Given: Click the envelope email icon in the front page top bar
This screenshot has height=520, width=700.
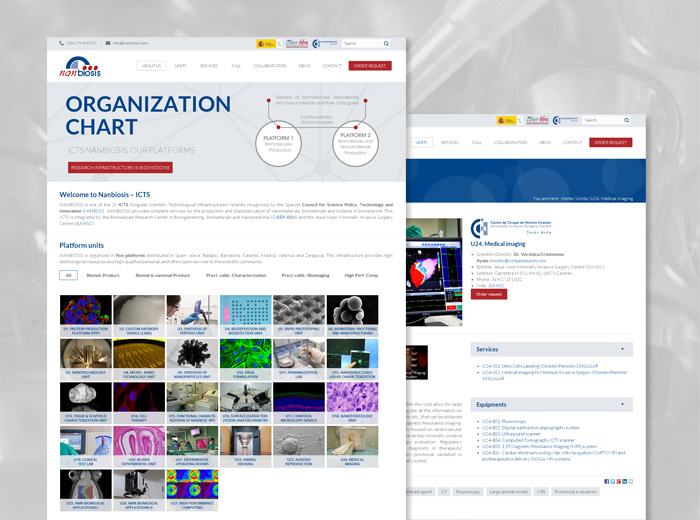Looking at the screenshot, I should pyautogui.click(x=108, y=43).
